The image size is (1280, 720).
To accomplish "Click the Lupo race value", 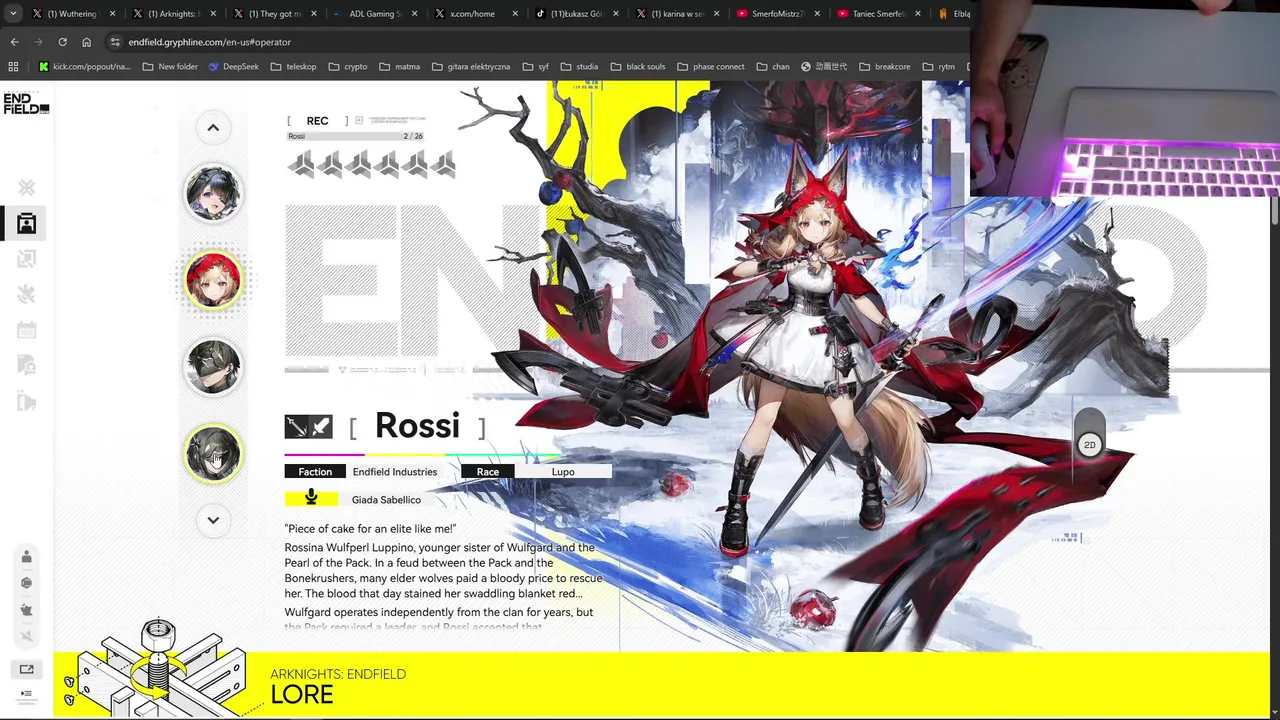I will (x=563, y=472).
